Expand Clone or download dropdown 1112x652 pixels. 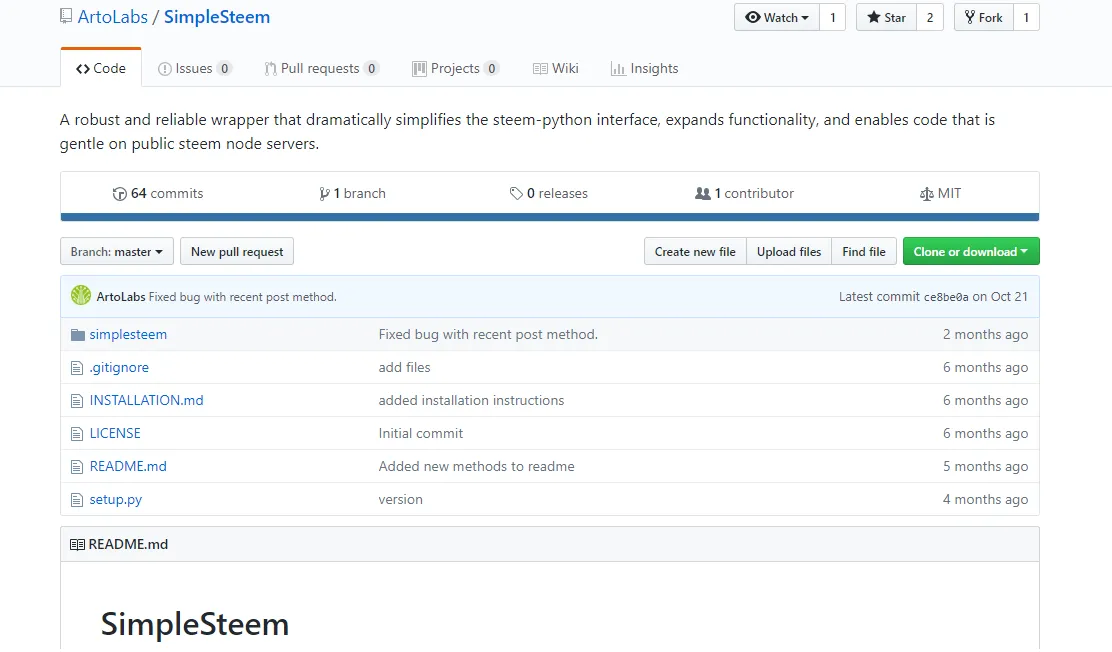pos(971,251)
